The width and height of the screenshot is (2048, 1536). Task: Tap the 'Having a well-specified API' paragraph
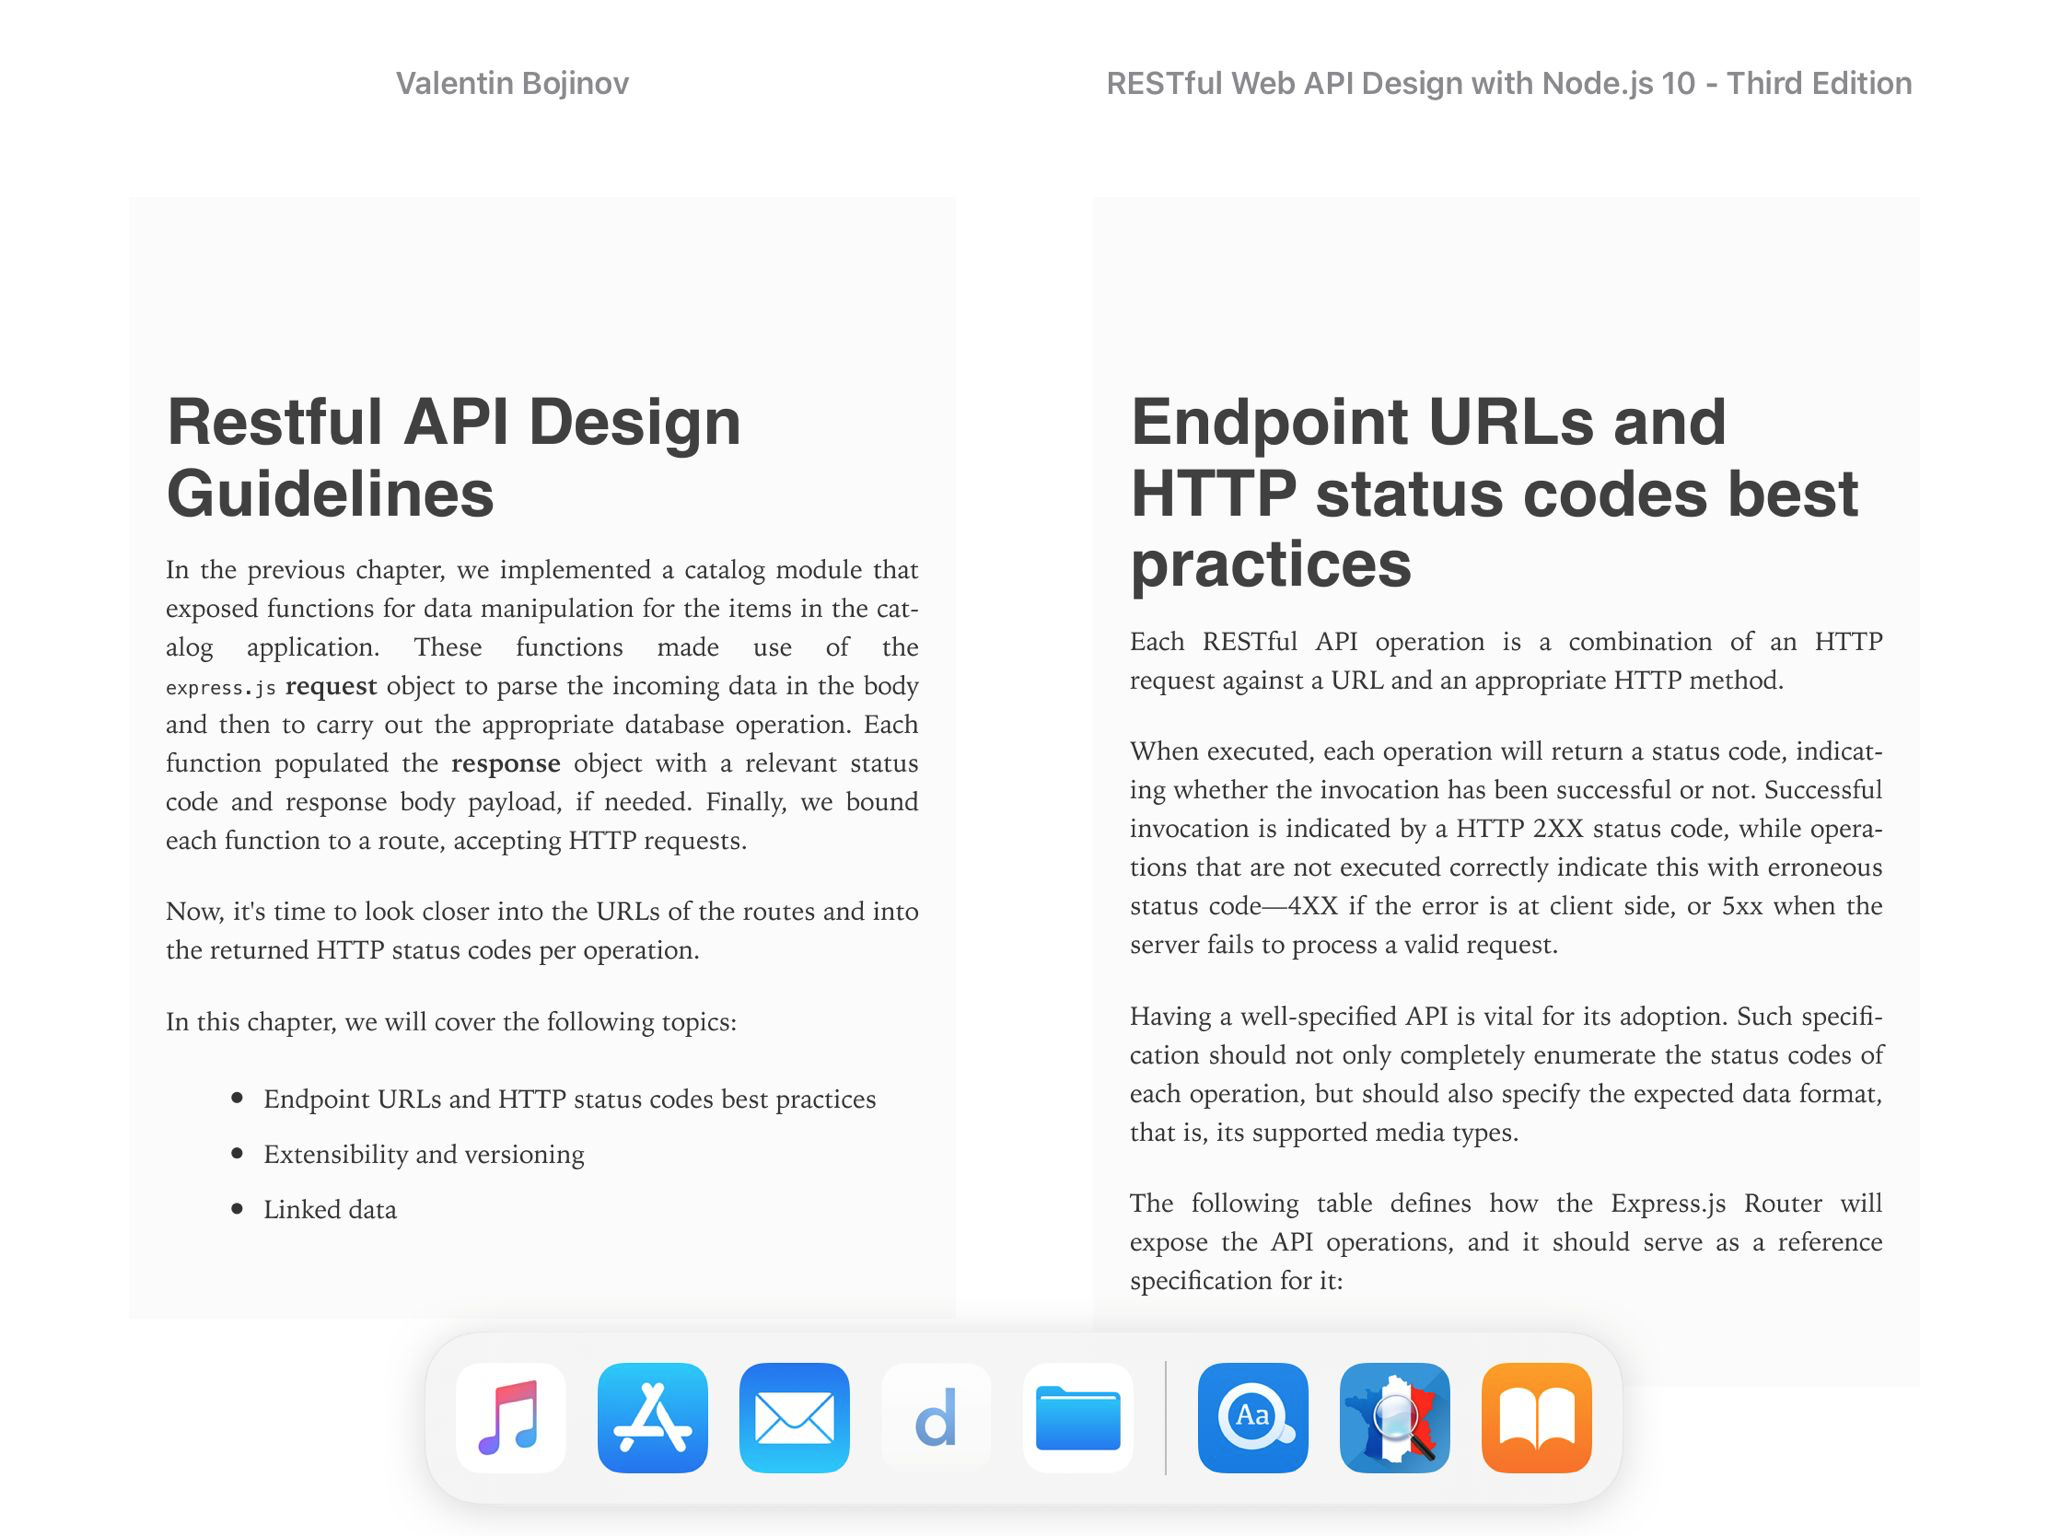pos(1505,1074)
